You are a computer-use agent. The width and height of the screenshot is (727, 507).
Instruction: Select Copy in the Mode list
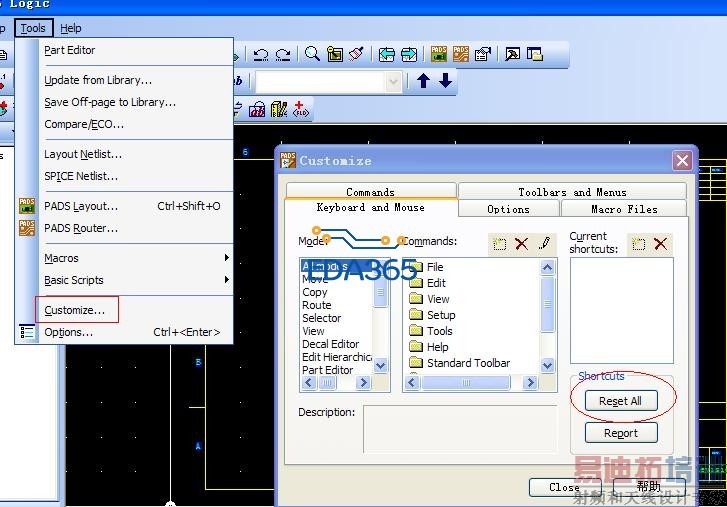click(x=315, y=292)
